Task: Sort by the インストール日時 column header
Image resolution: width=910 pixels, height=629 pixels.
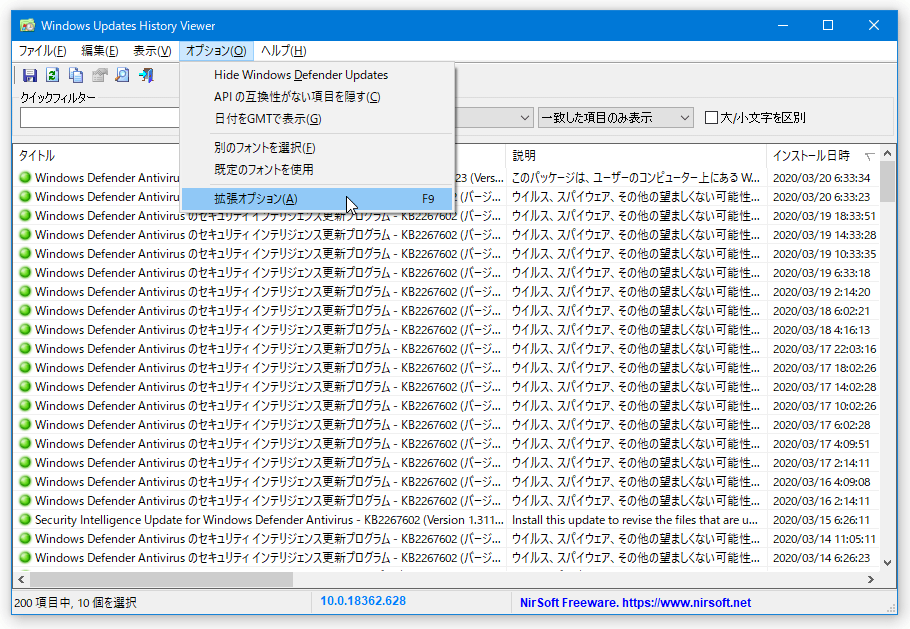Action: tap(811, 156)
